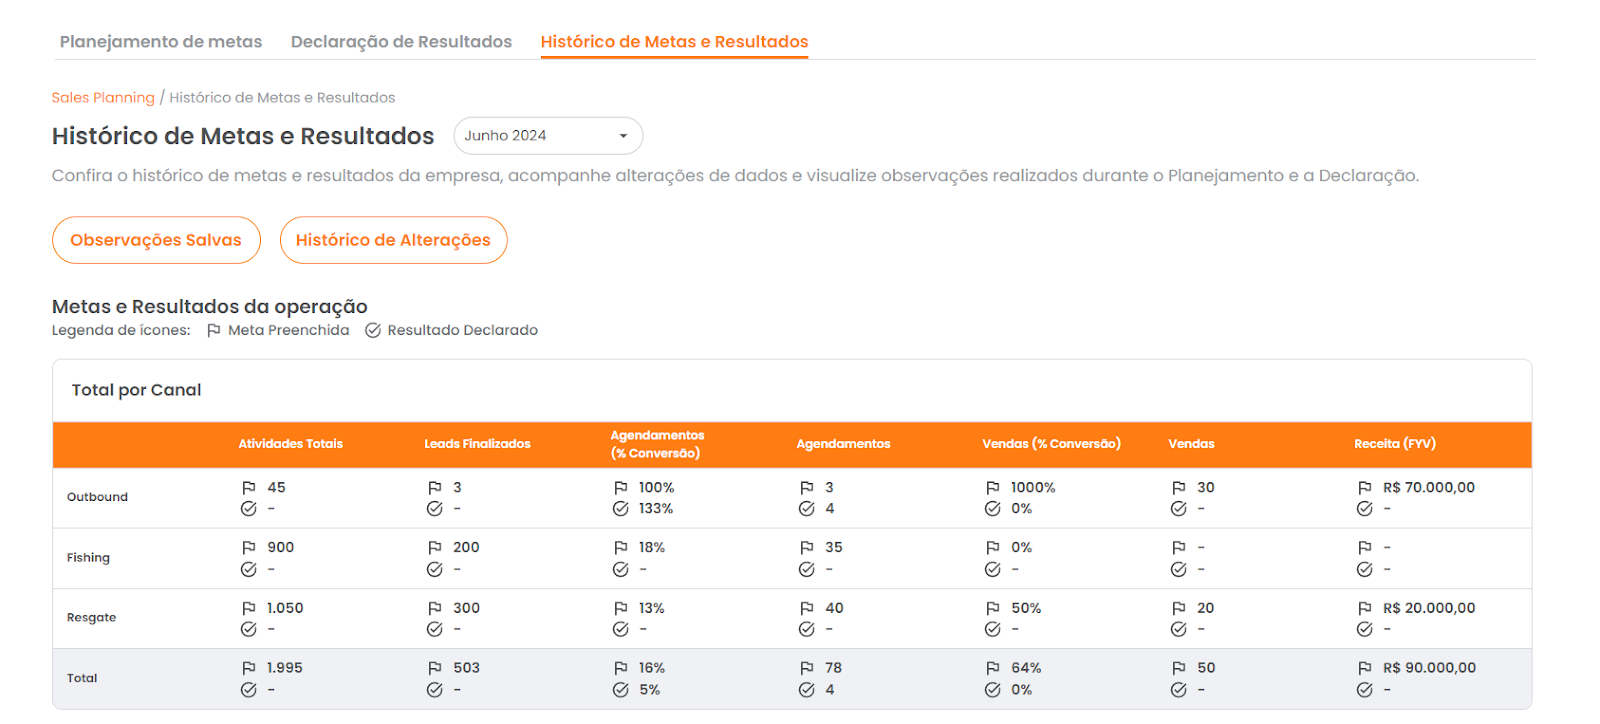
Task: Open the Declaração de Resultados tab
Action: [x=401, y=42]
